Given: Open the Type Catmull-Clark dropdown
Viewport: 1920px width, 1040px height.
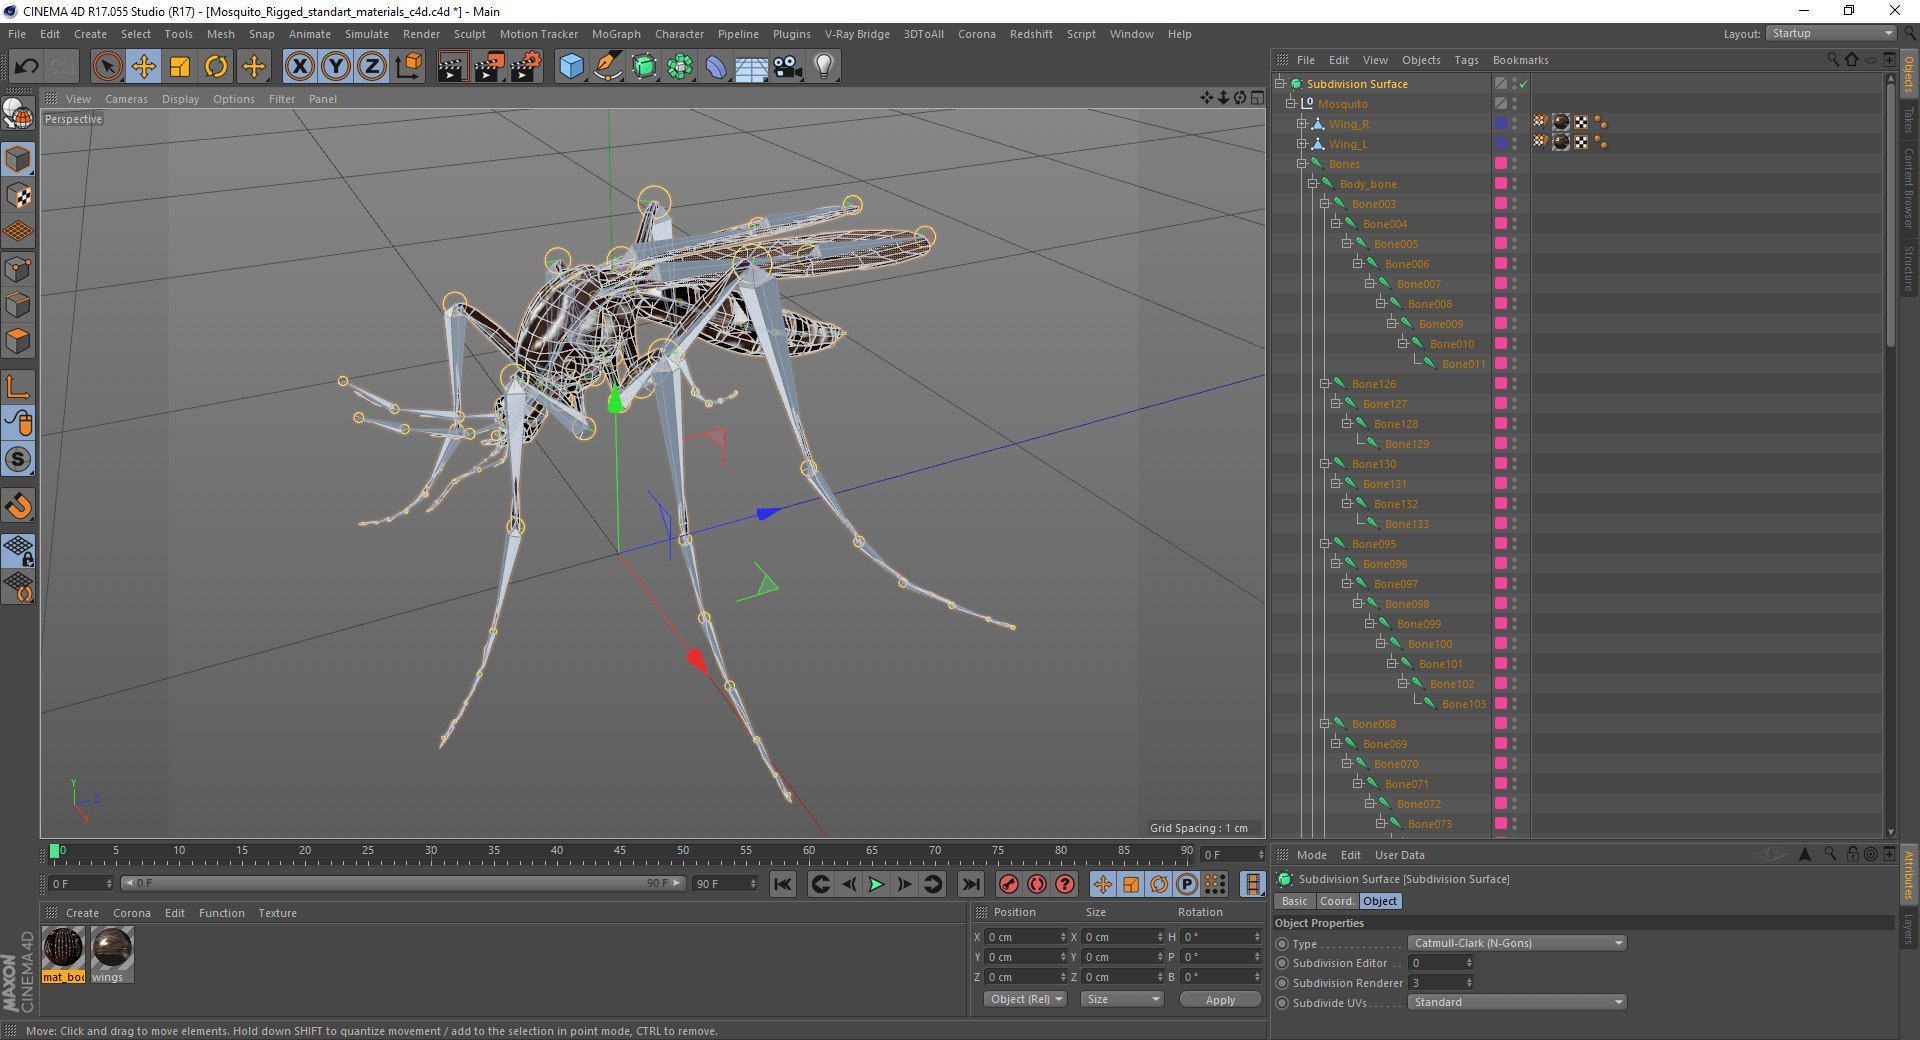Looking at the screenshot, I should tap(1517, 943).
